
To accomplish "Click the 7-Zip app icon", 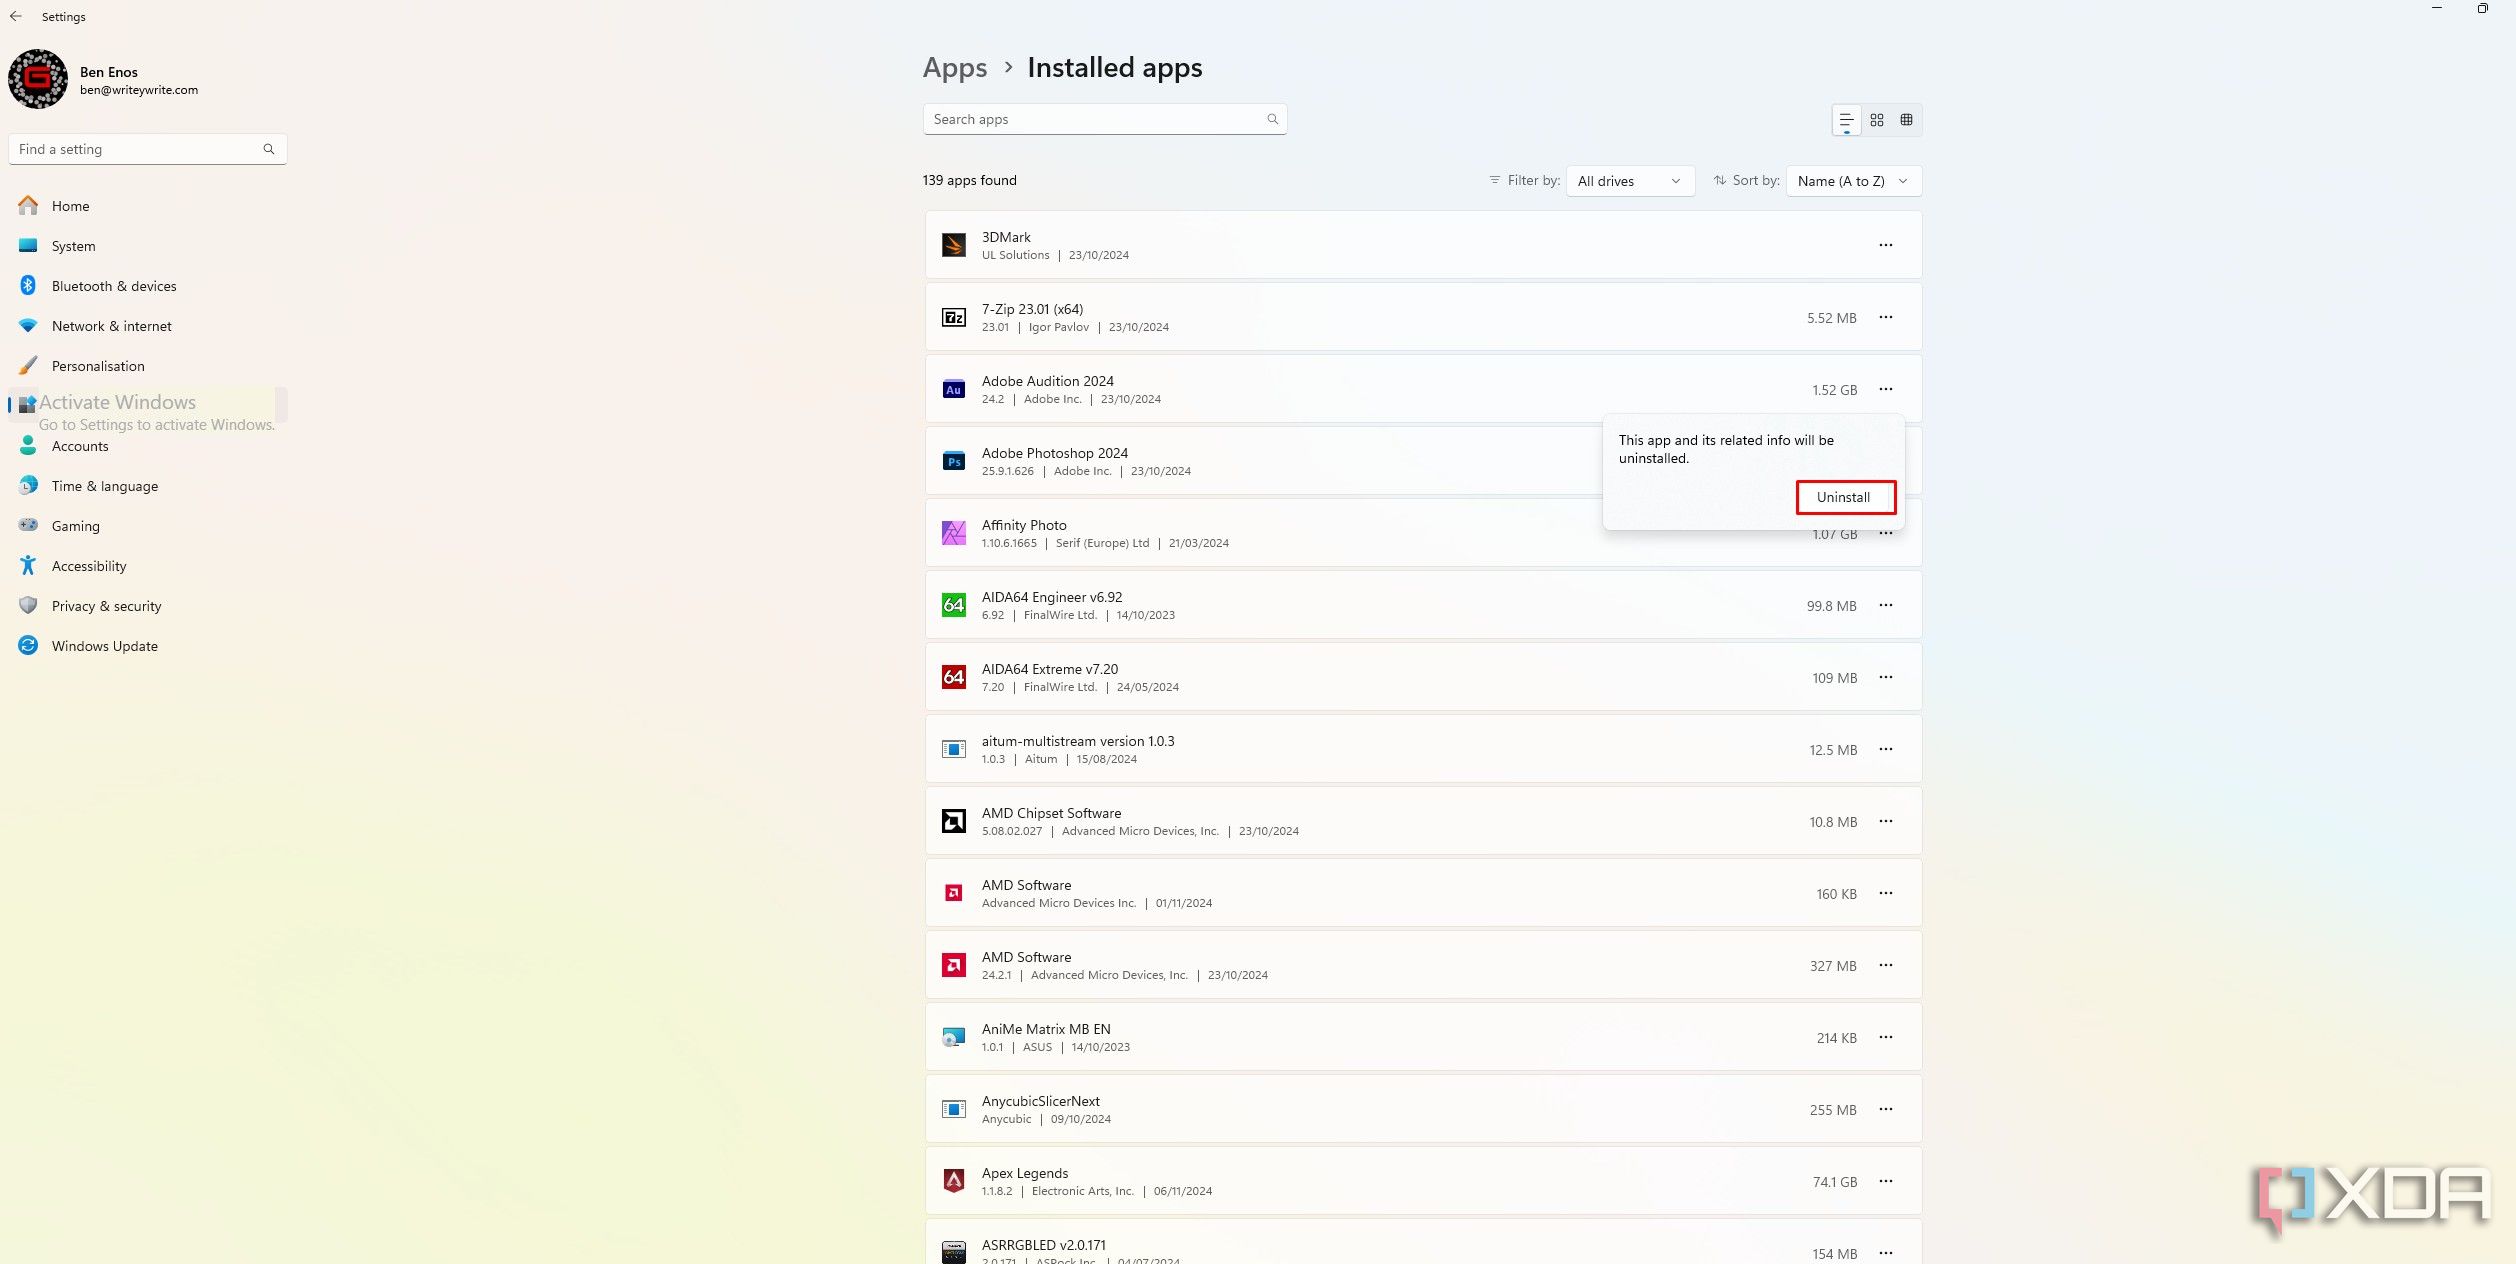I will tap(954, 317).
